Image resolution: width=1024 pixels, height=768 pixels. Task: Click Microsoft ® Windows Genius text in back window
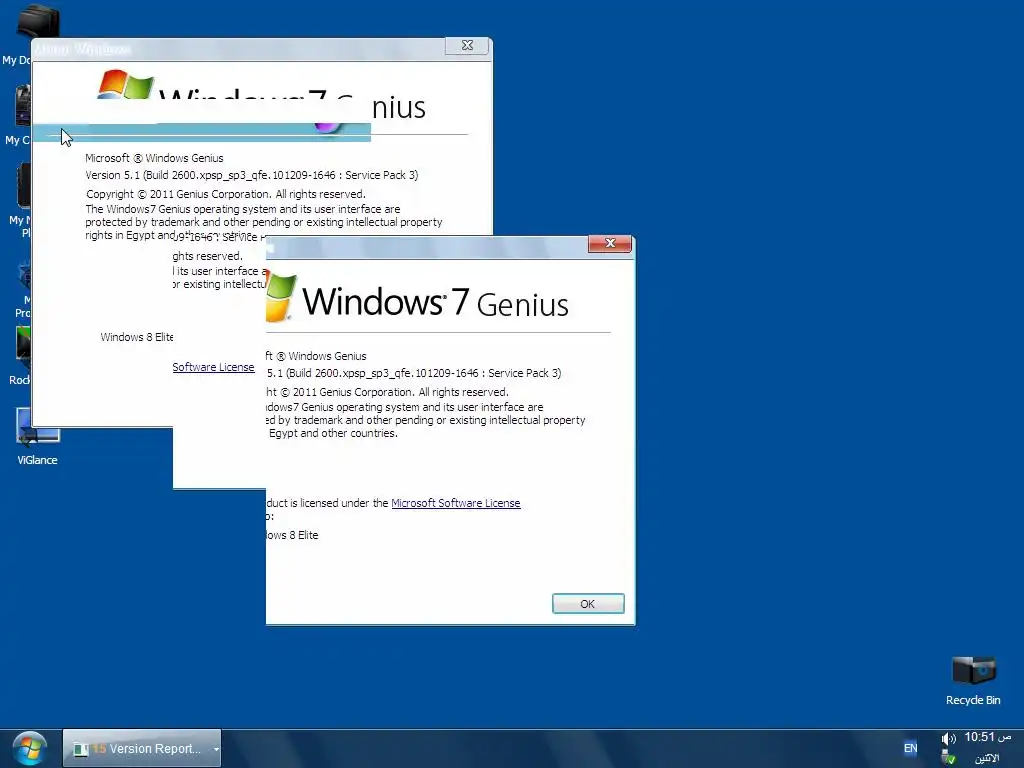coord(154,158)
